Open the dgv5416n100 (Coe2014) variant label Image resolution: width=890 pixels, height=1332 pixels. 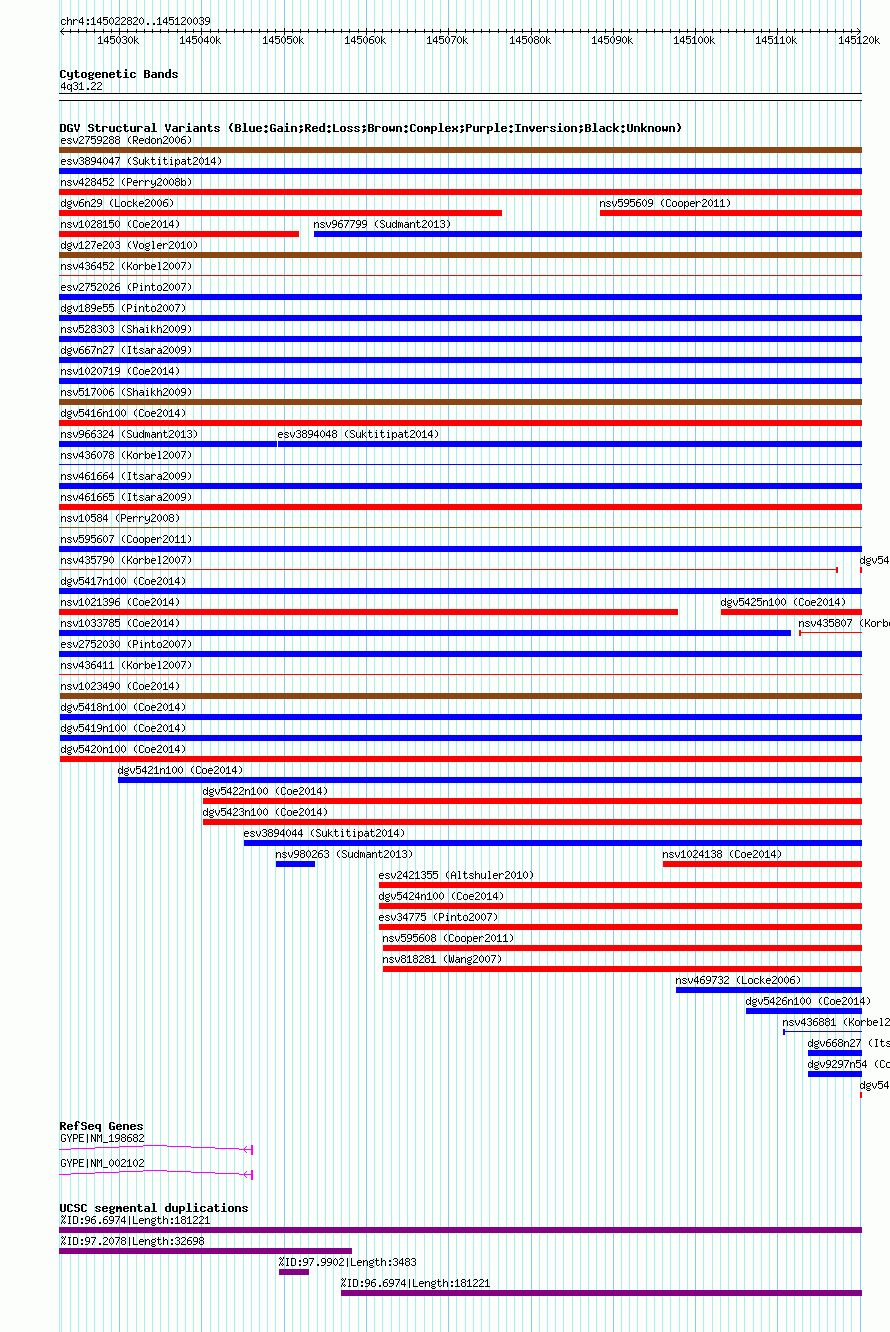pyautogui.click(x=123, y=413)
